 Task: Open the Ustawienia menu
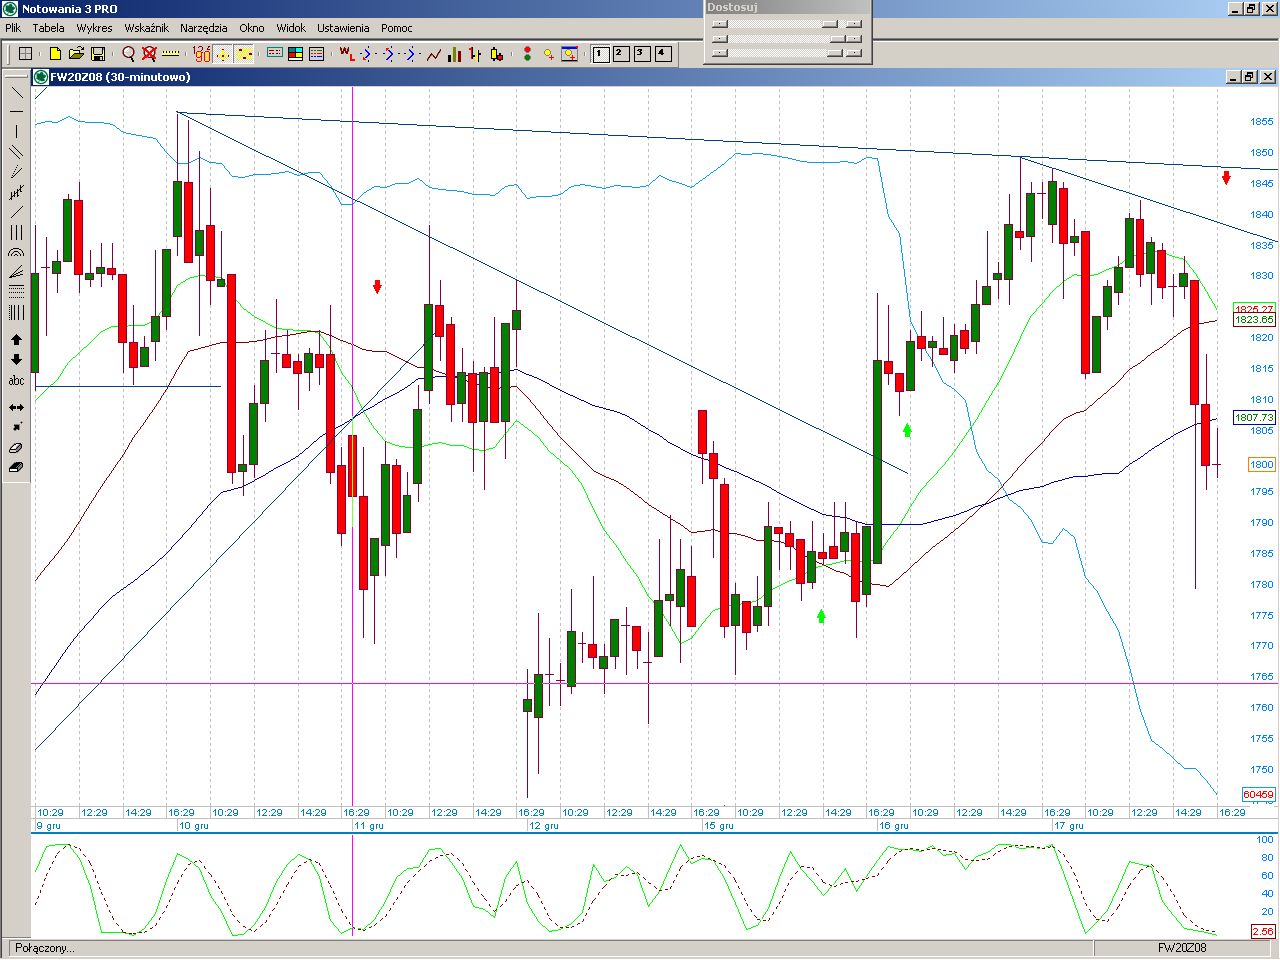click(343, 28)
